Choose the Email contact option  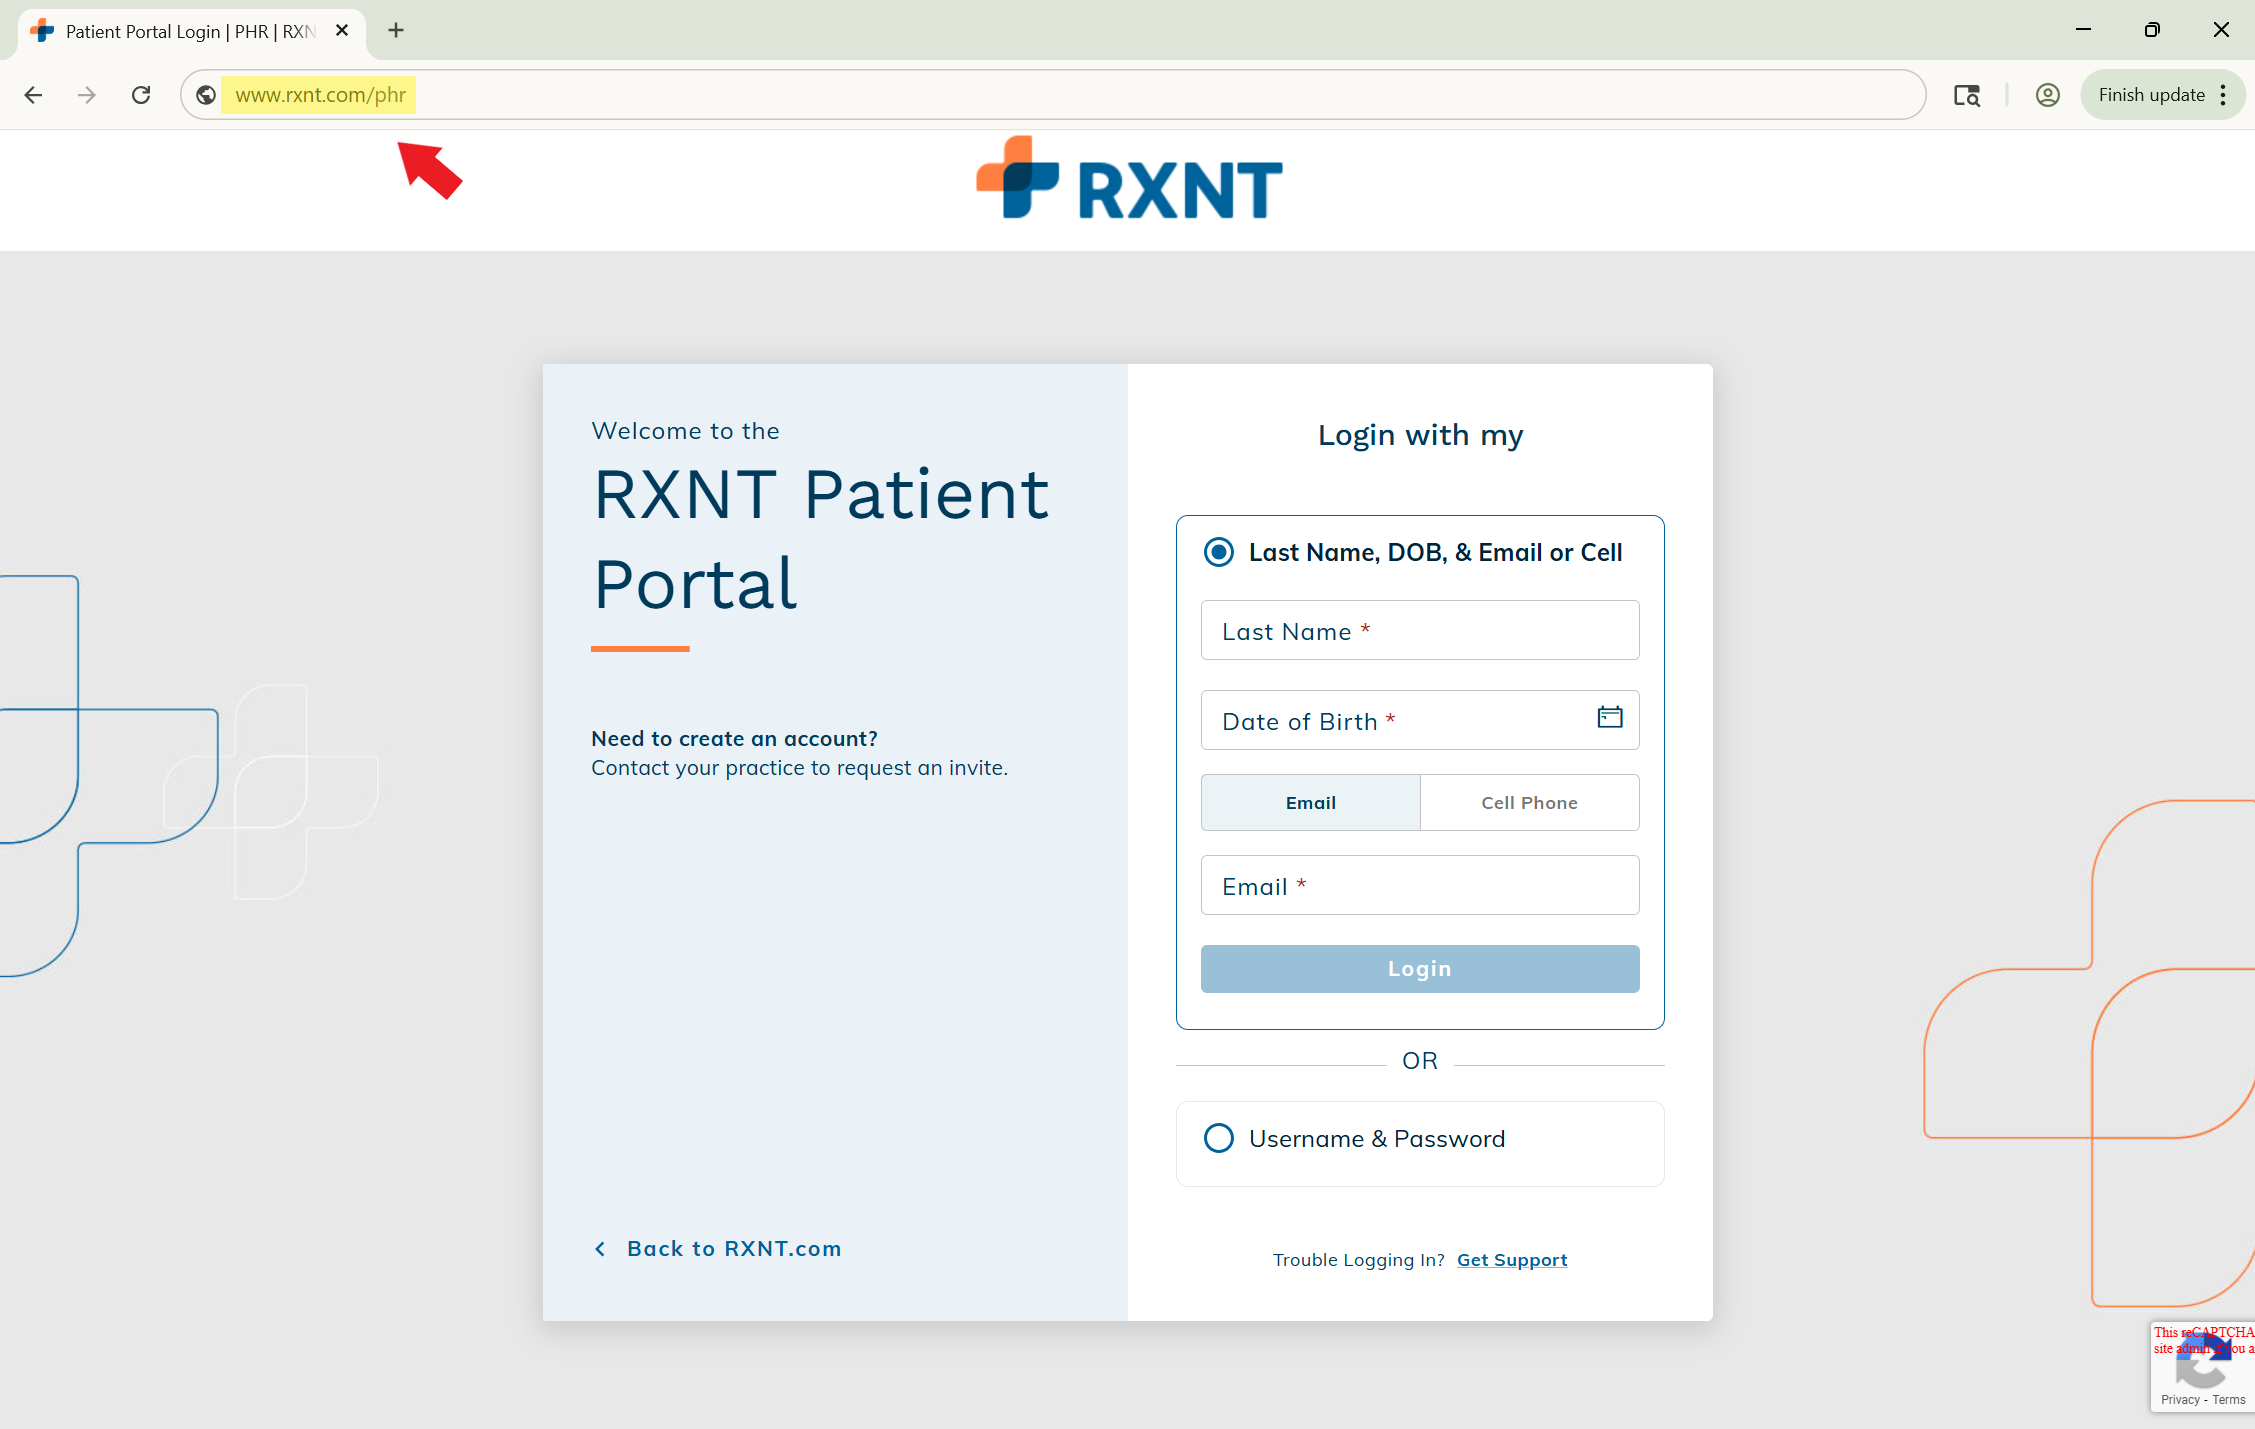point(1310,802)
